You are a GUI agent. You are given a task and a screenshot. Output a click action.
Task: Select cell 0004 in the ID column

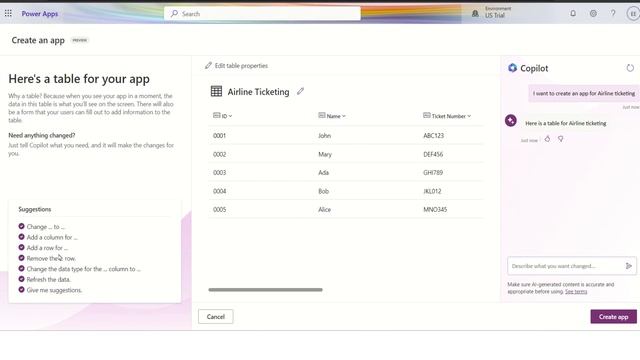pyautogui.click(x=219, y=191)
